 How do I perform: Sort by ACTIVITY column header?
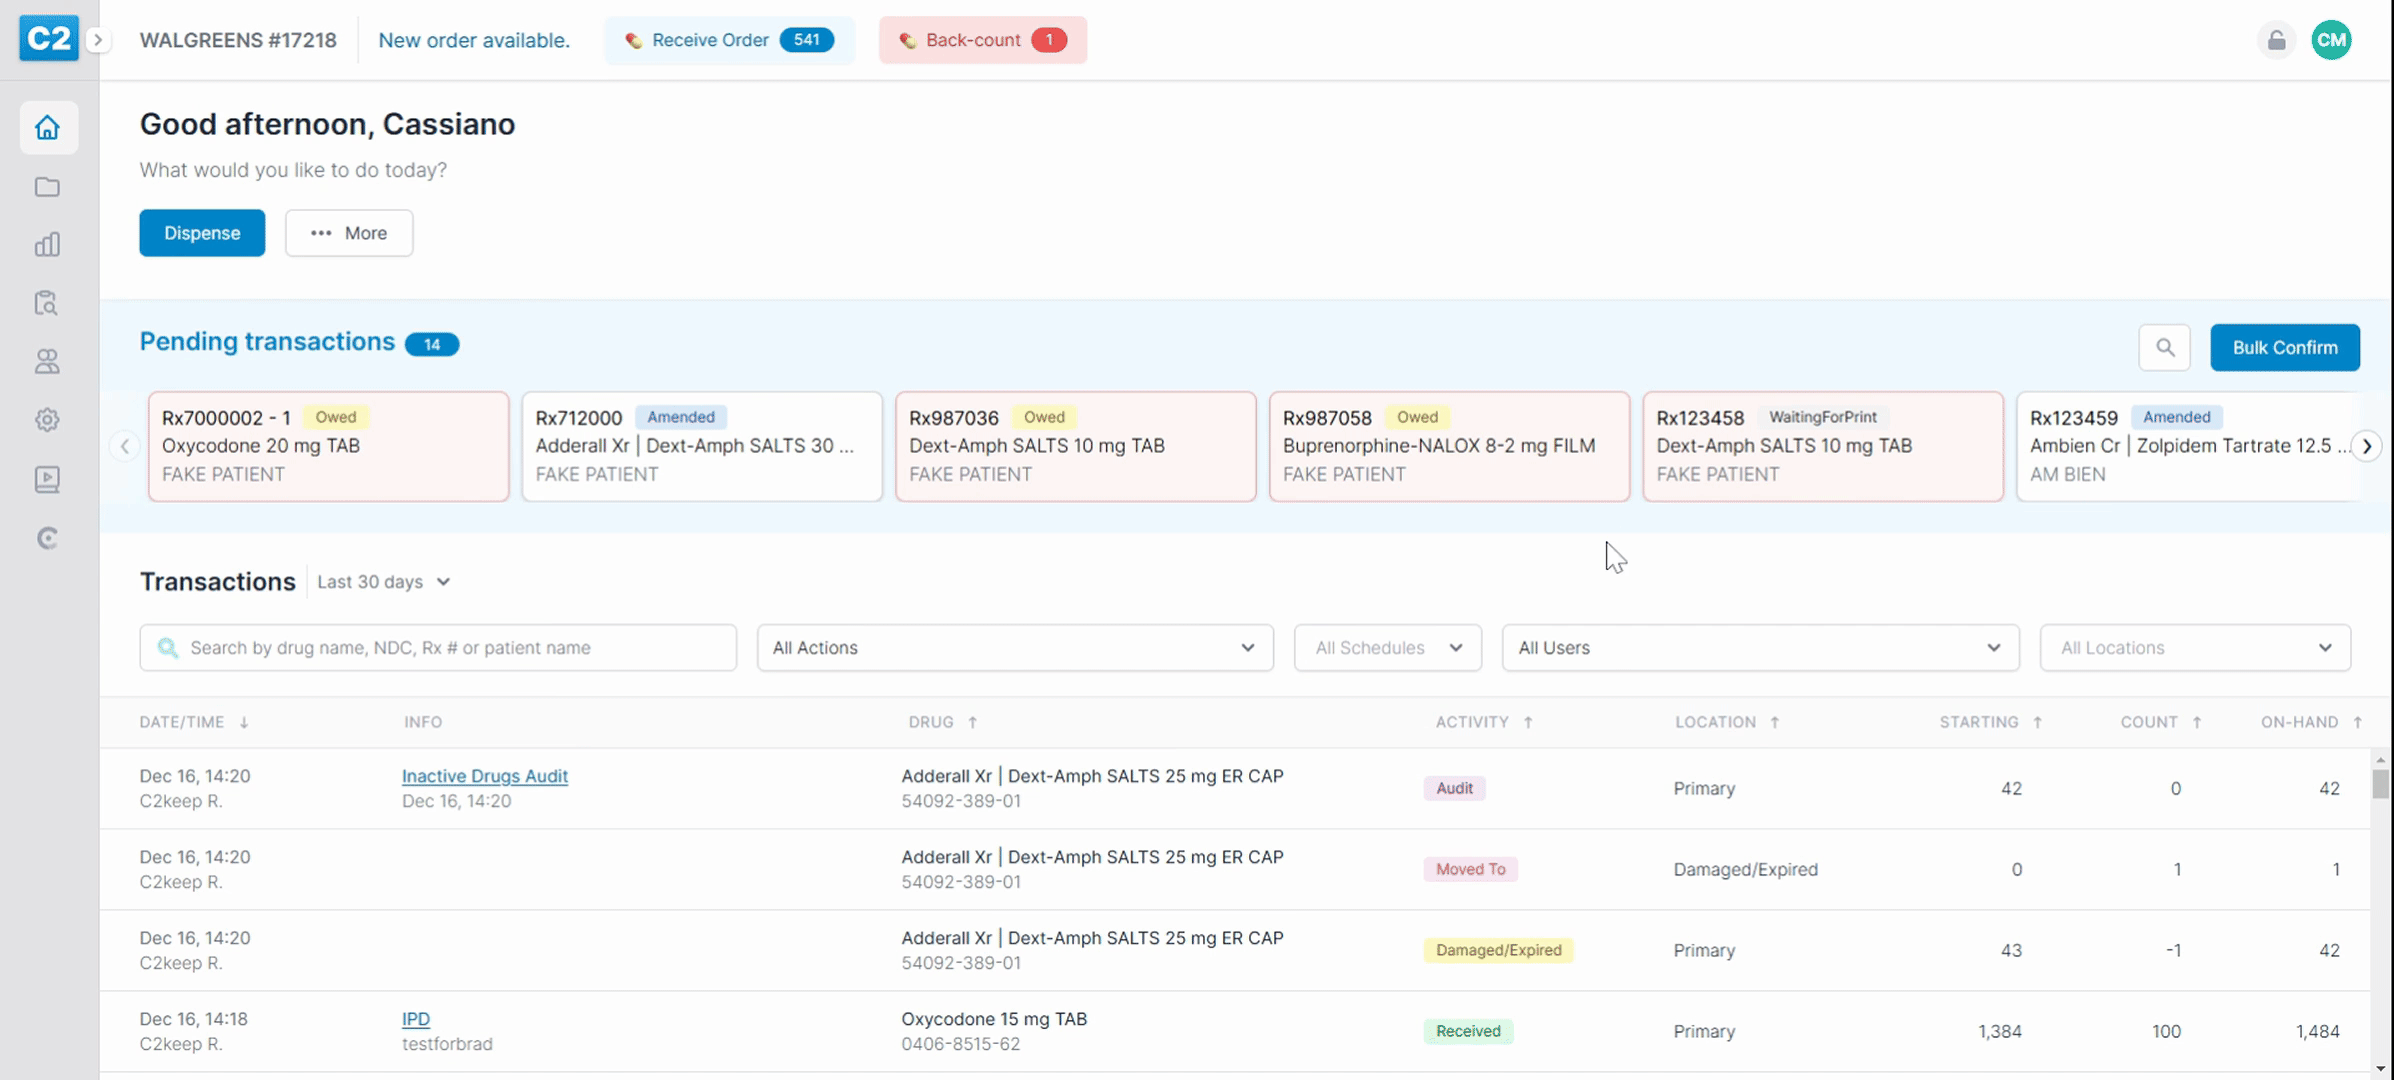(x=1484, y=722)
